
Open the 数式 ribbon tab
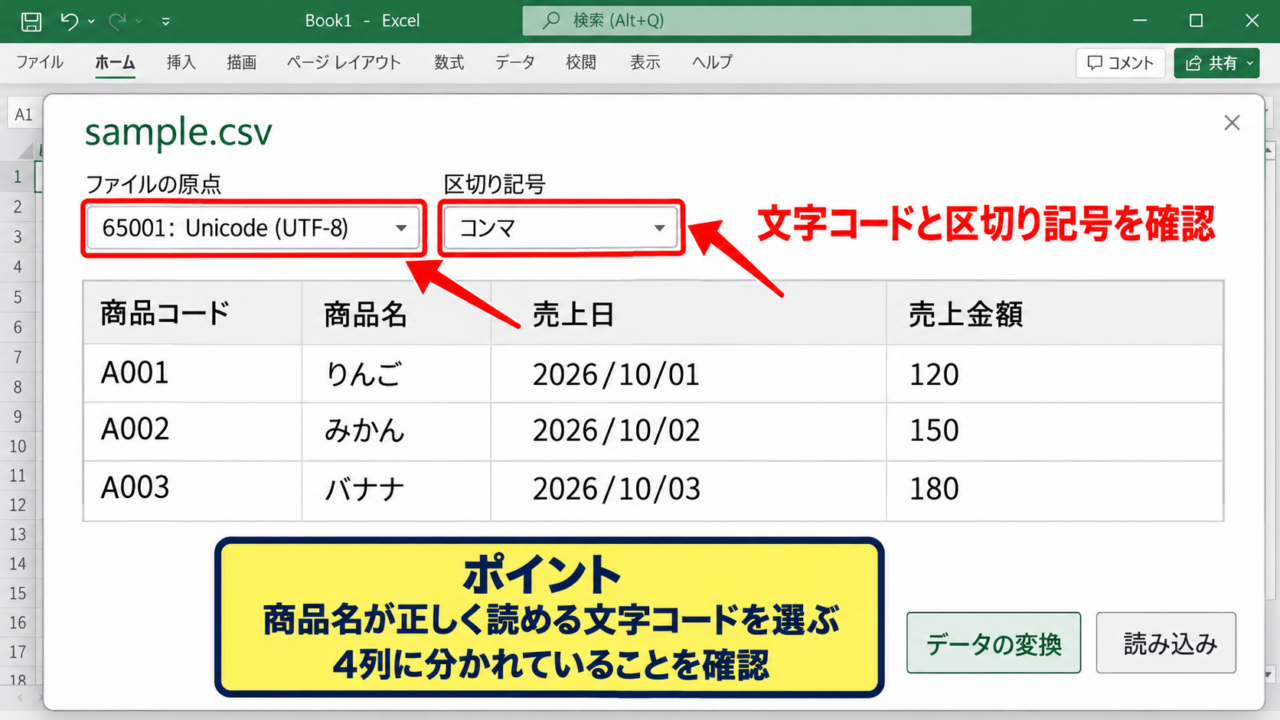click(x=449, y=62)
